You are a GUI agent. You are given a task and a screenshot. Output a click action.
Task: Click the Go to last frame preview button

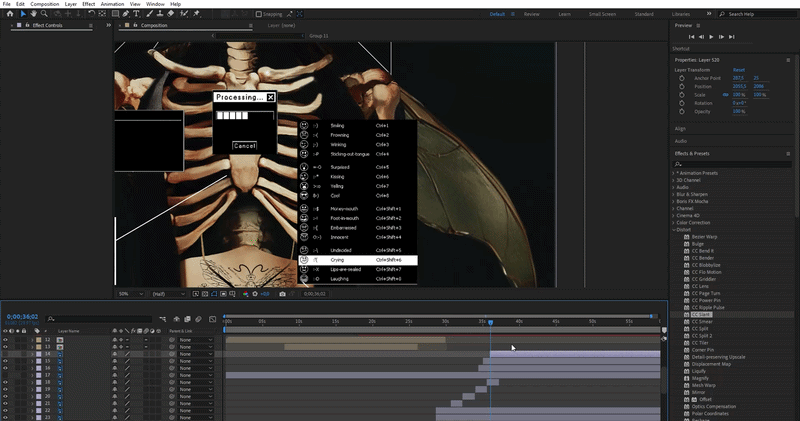pyautogui.click(x=732, y=37)
